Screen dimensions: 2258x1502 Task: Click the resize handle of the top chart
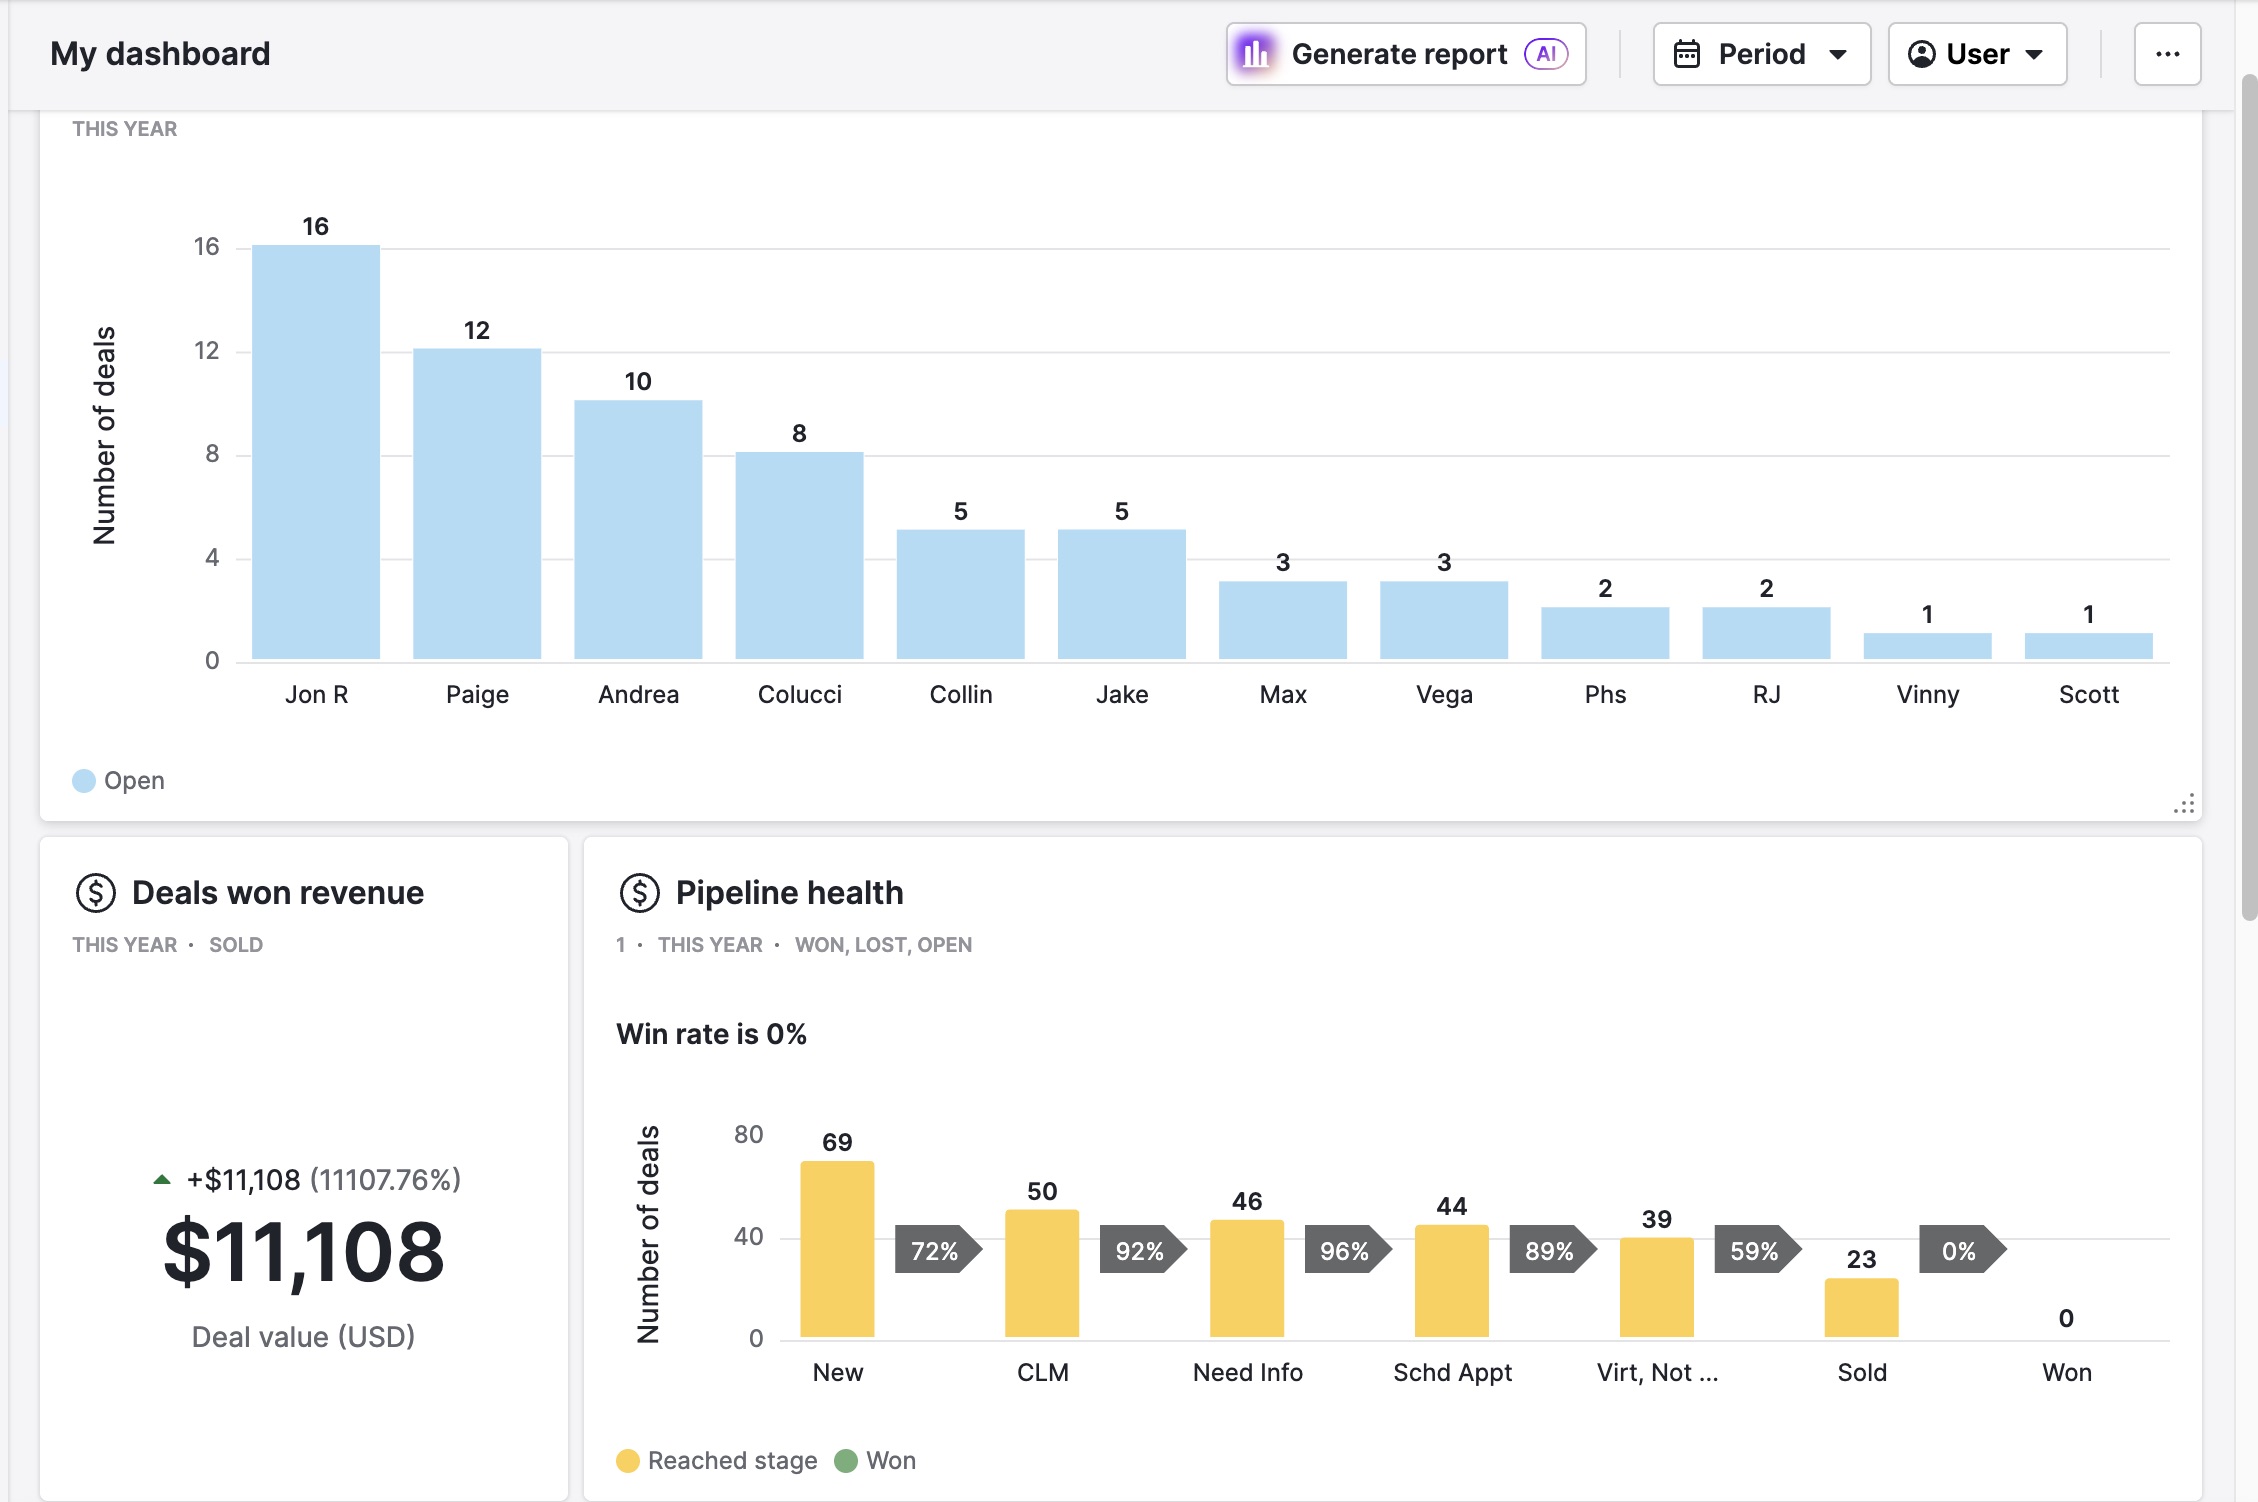2184,804
